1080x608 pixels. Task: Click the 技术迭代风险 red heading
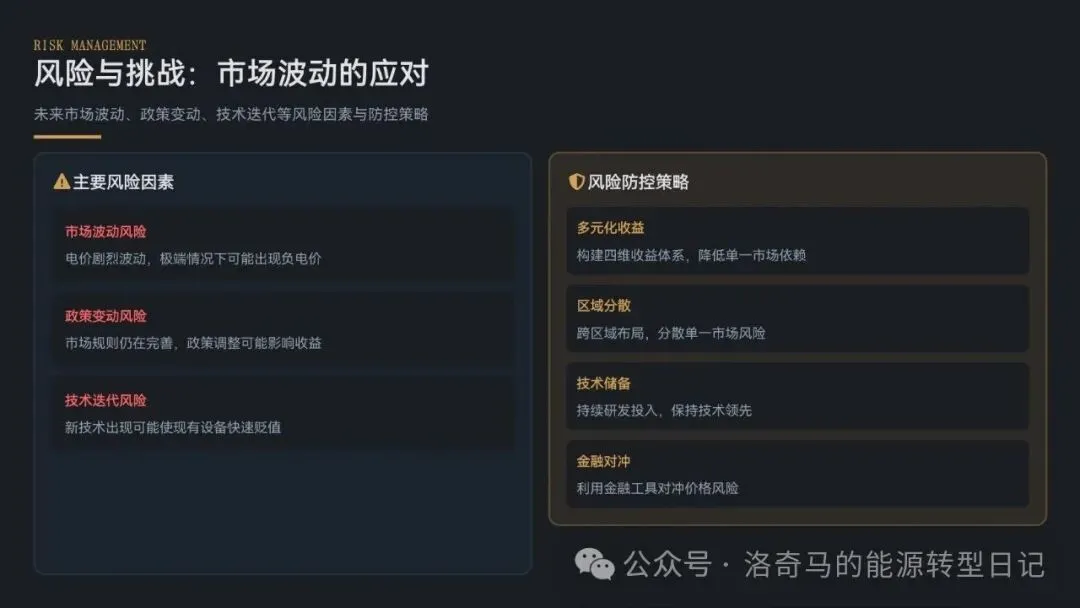106,400
